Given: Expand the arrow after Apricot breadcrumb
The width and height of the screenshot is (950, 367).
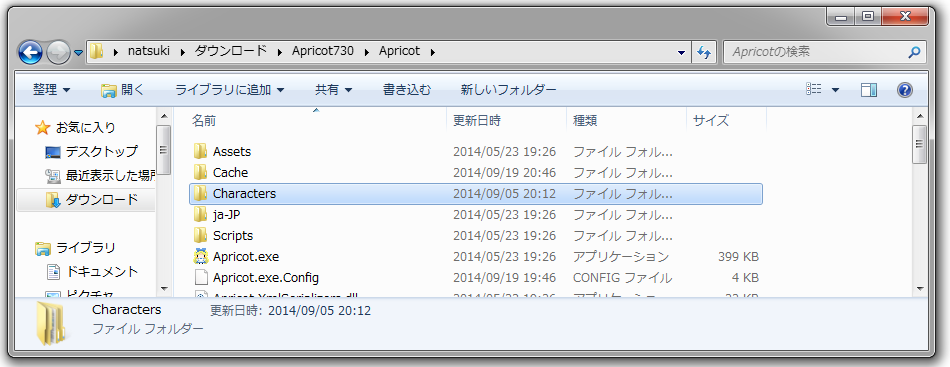Looking at the screenshot, I should click(433, 52).
